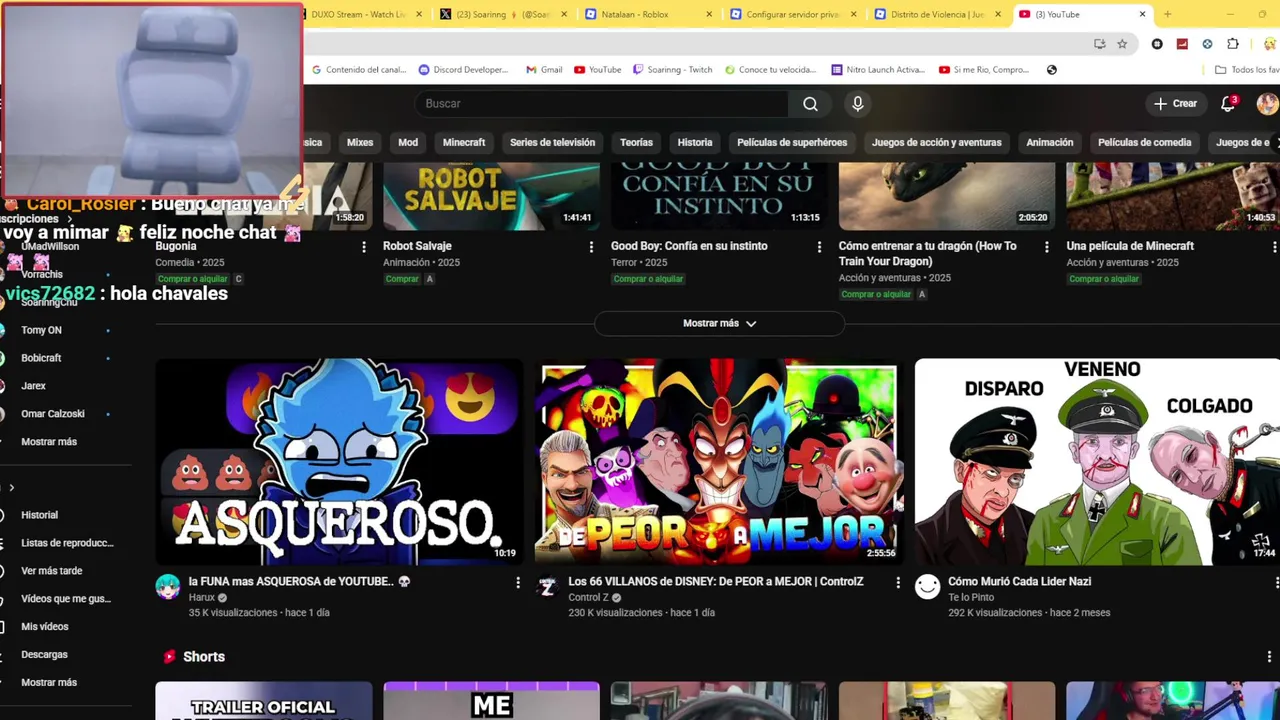Open Una película de Minecraft title
Screen dimensions: 1280x720
point(1130,246)
